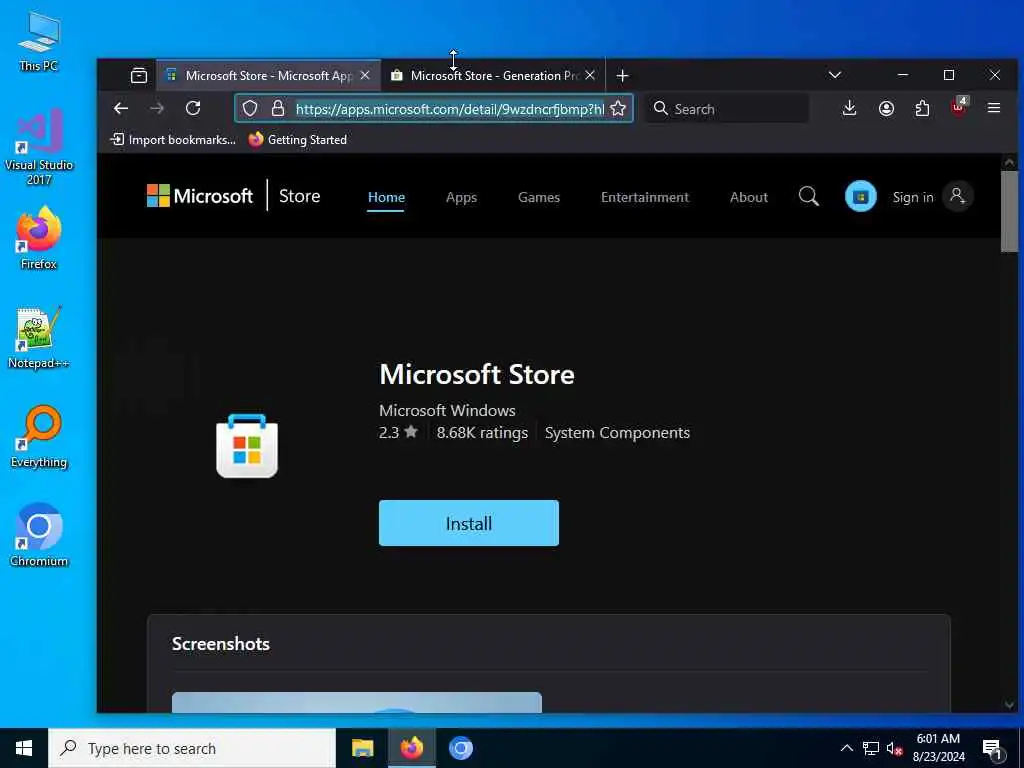
Task: Click the Sign in user avatar icon
Action: coord(957,196)
